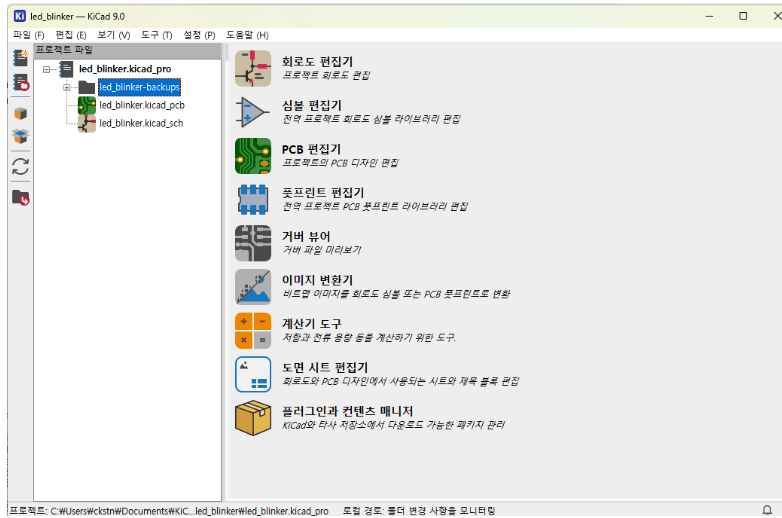782x518 pixels.
Task: Launch the Image Converter (이미지 변환기) icon
Action: click(253, 287)
